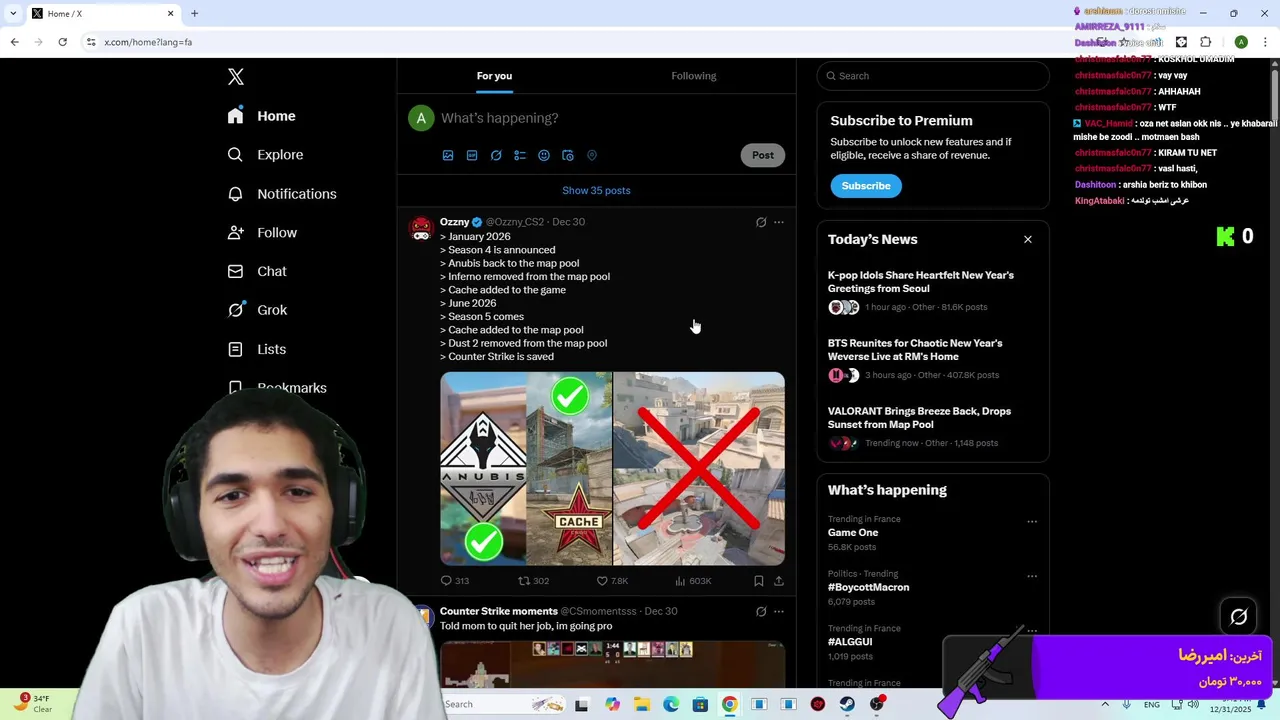This screenshot has height=720, width=1280.
Task: Click the floating Grok button
Action: coord(1238,617)
